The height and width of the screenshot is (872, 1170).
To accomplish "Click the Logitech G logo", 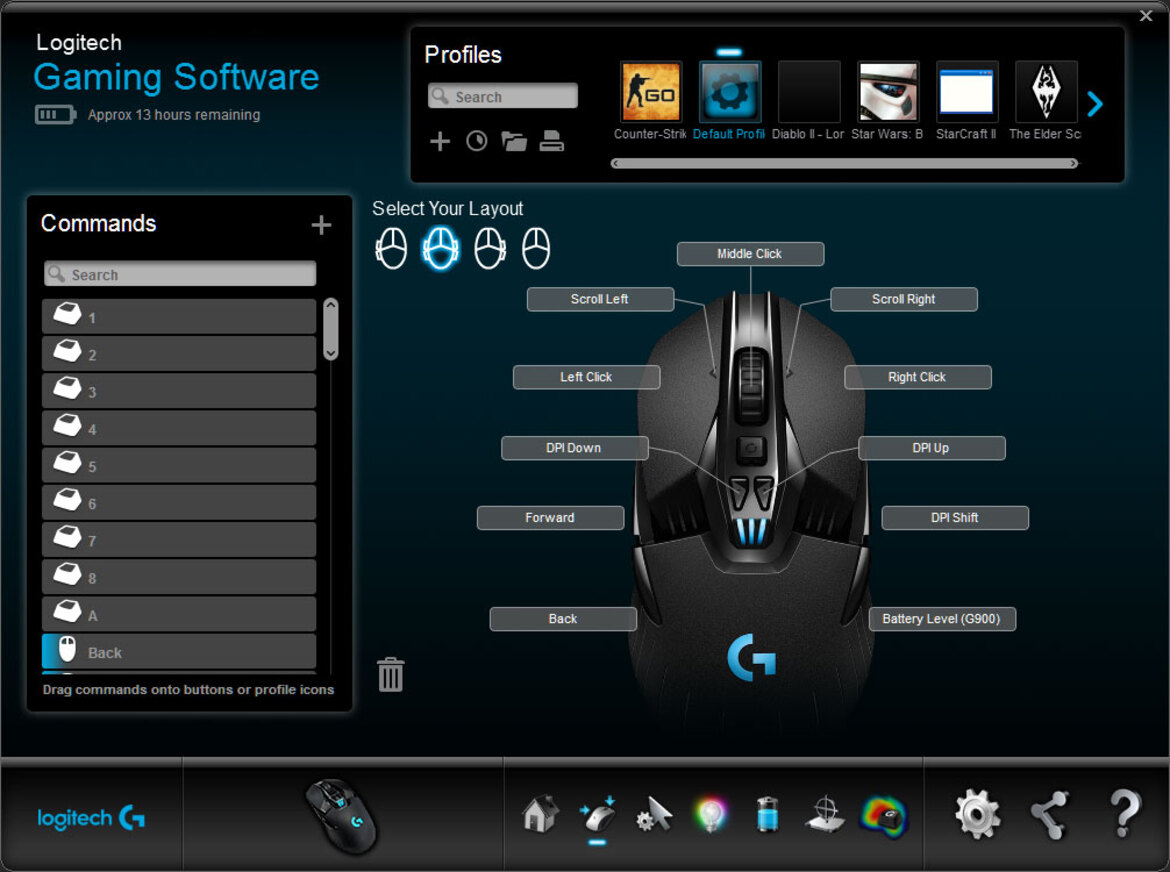I will (91, 818).
